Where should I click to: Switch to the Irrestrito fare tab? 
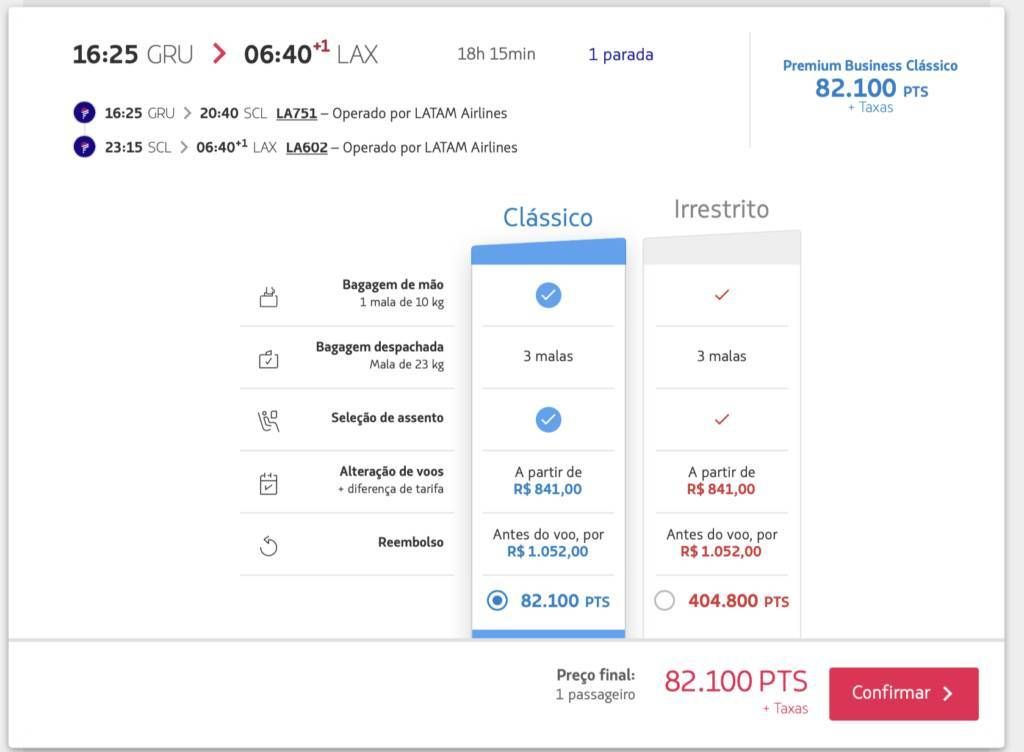tap(721, 210)
